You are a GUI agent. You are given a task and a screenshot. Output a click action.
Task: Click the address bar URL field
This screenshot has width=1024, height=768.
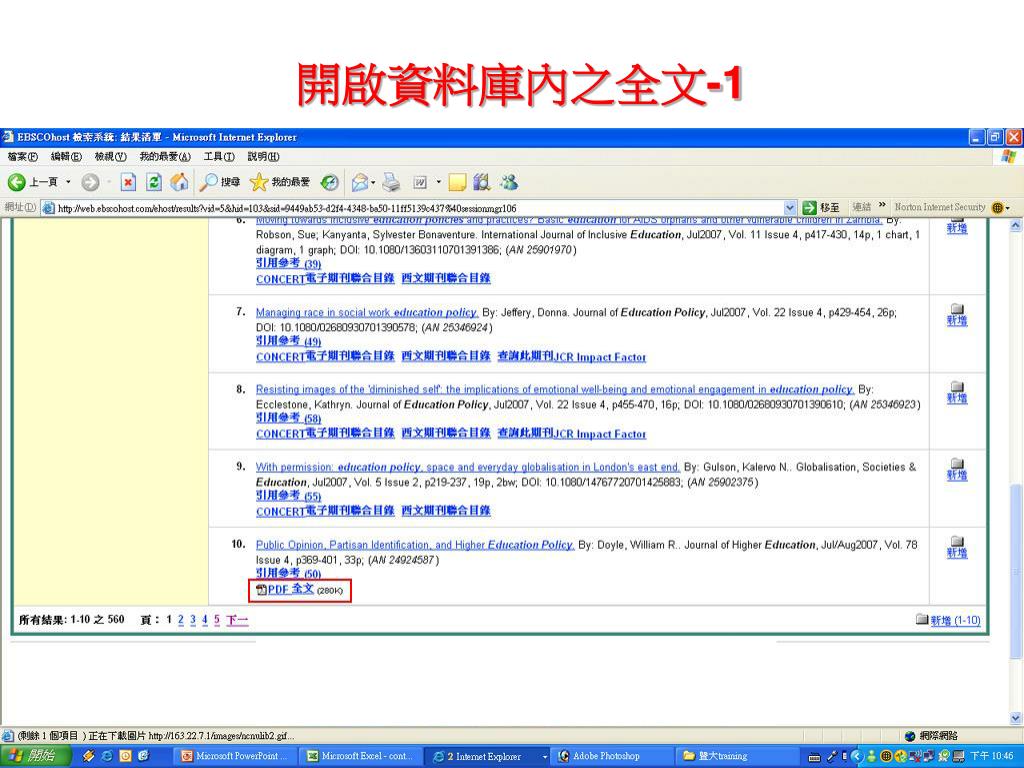point(419,208)
